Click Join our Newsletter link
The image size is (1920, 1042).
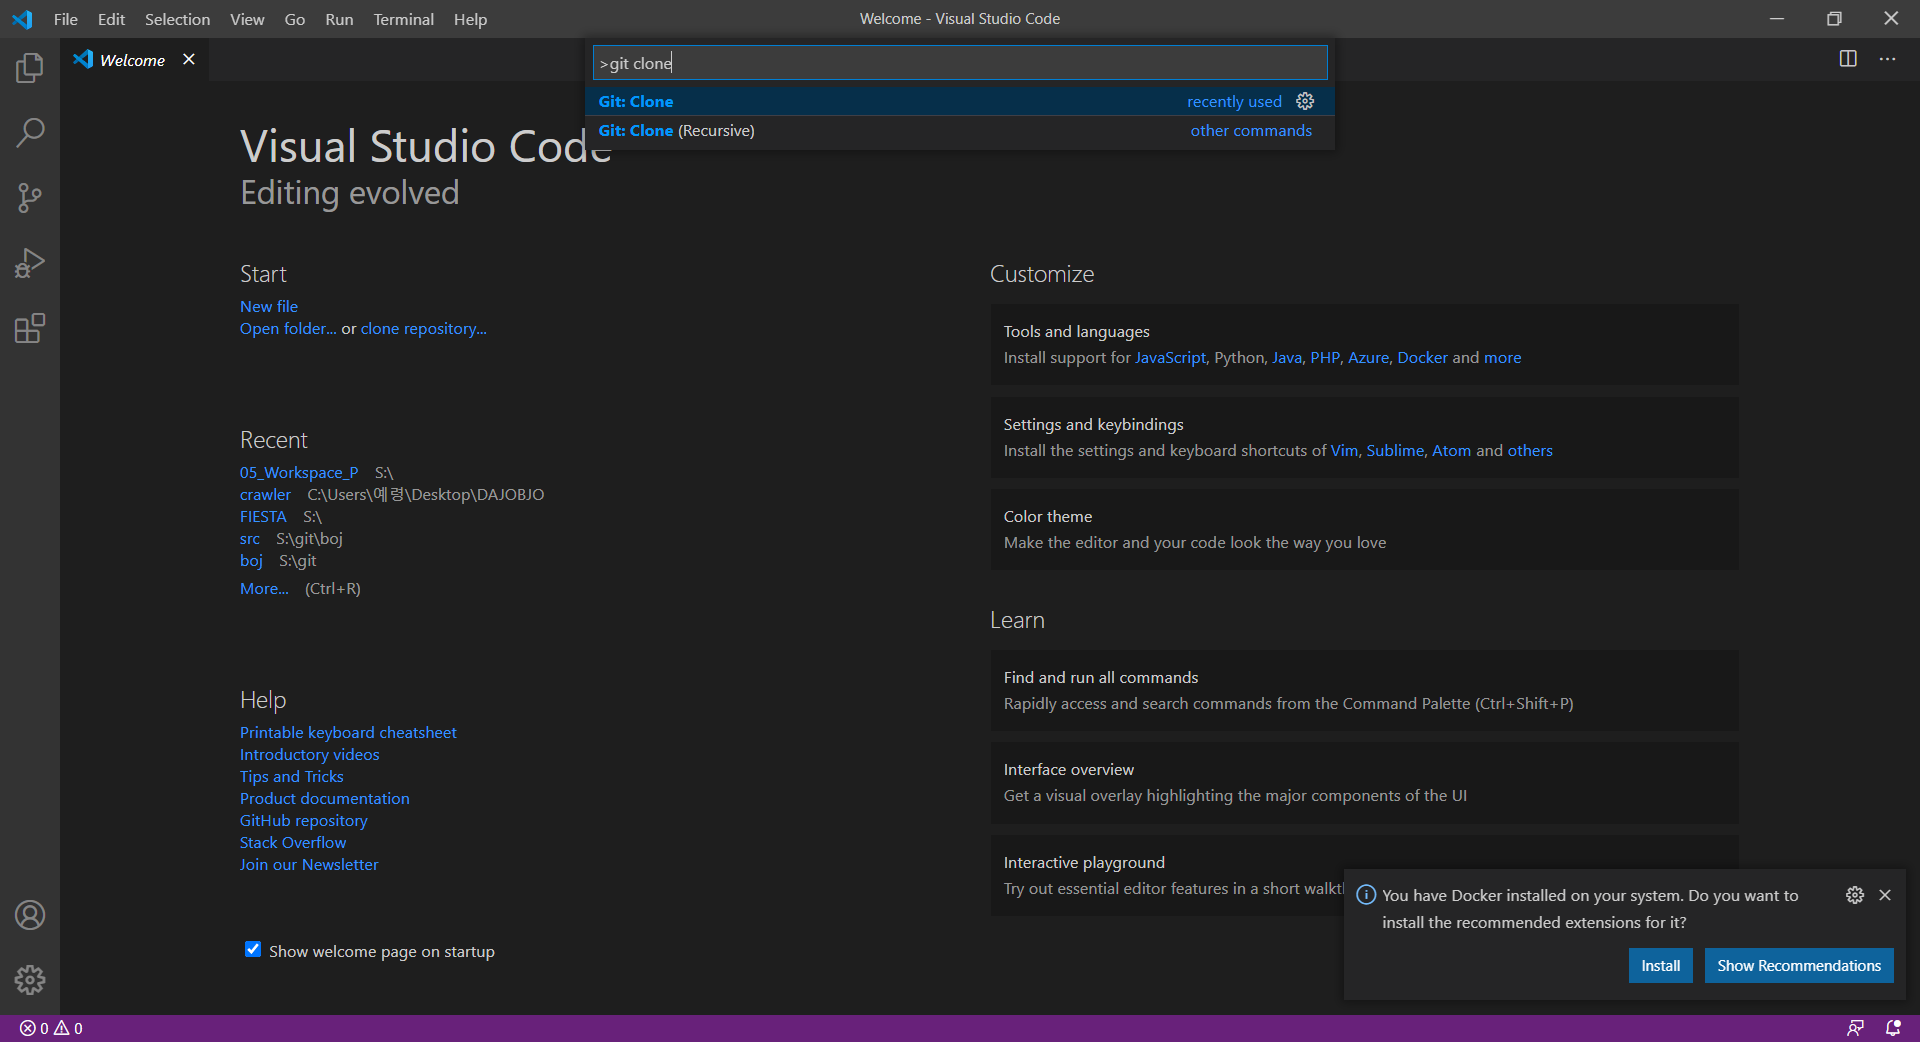(x=309, y=864)
